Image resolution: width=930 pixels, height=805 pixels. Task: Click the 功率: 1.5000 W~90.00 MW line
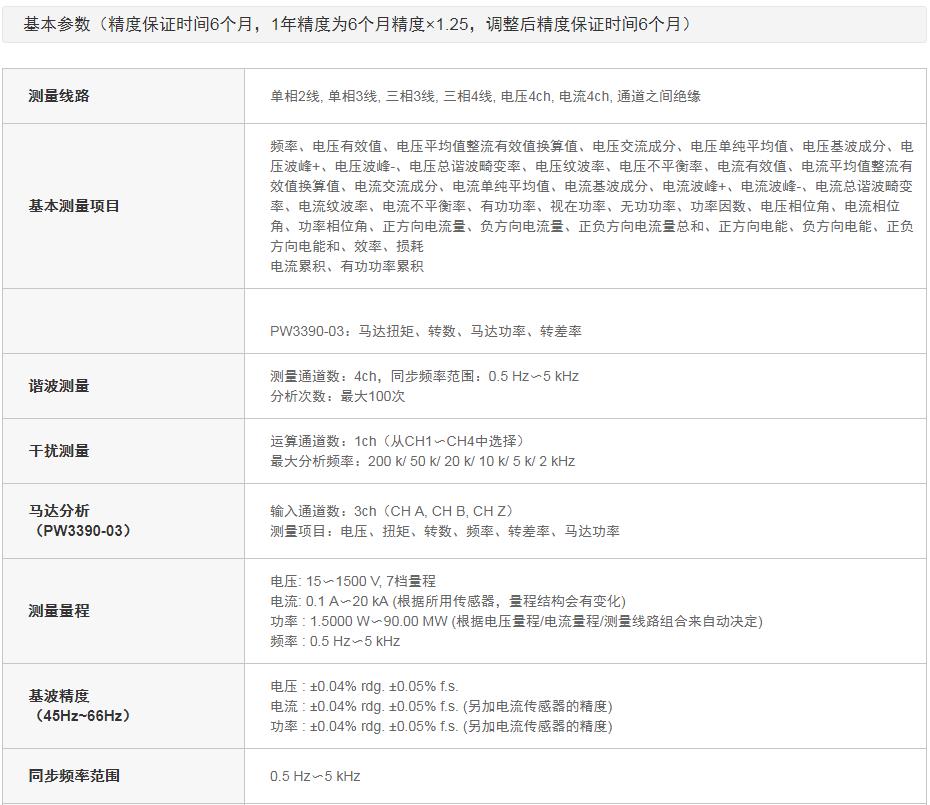516,621
